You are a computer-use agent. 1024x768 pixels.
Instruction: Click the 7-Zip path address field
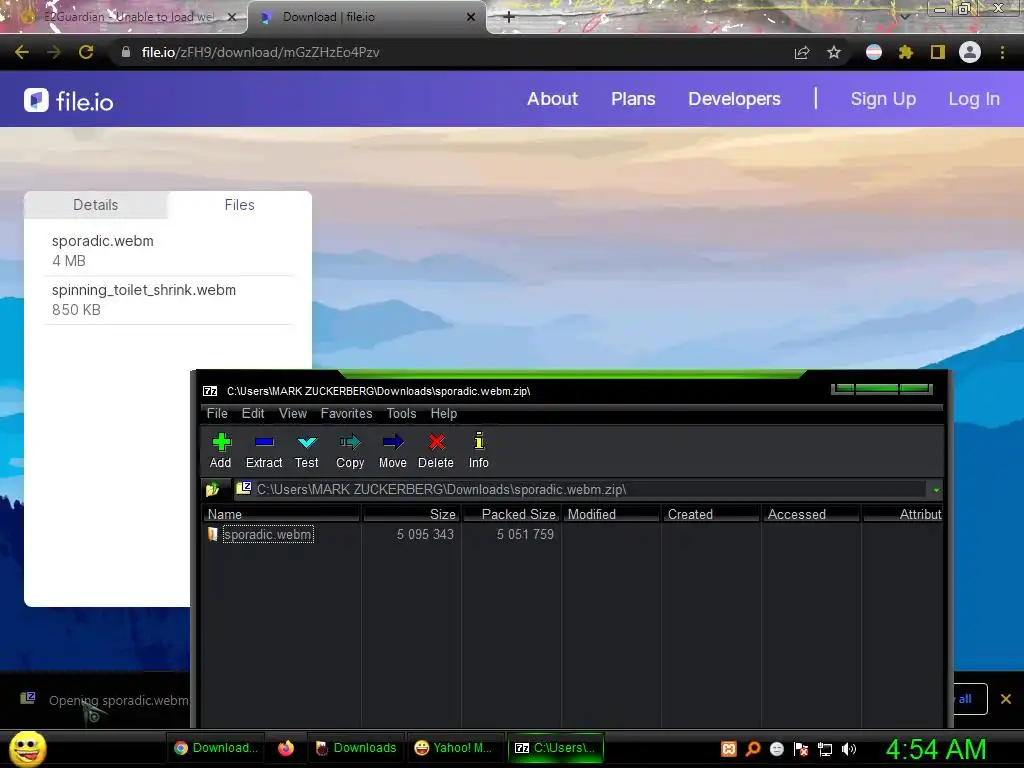(x=581, y=489)
